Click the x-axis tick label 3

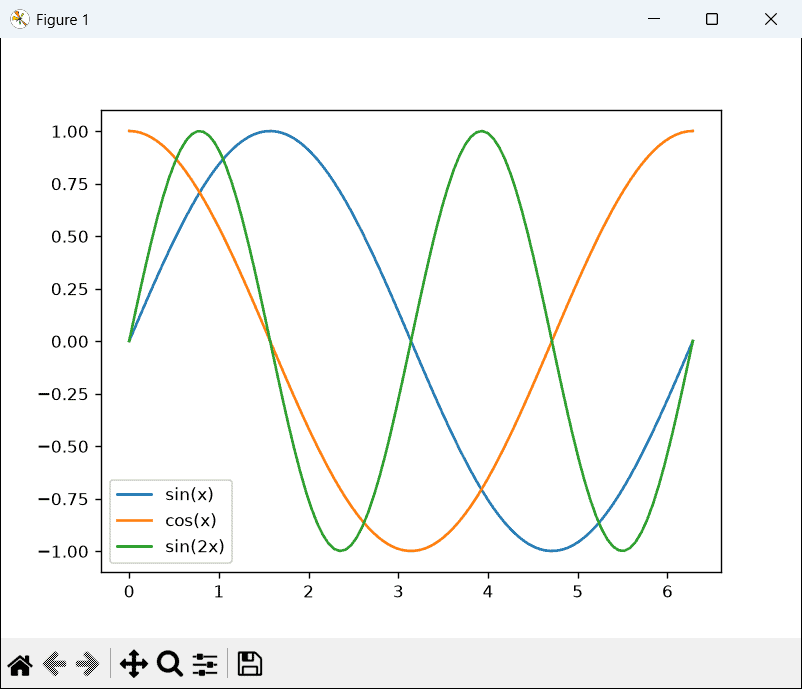click(398, 592)
